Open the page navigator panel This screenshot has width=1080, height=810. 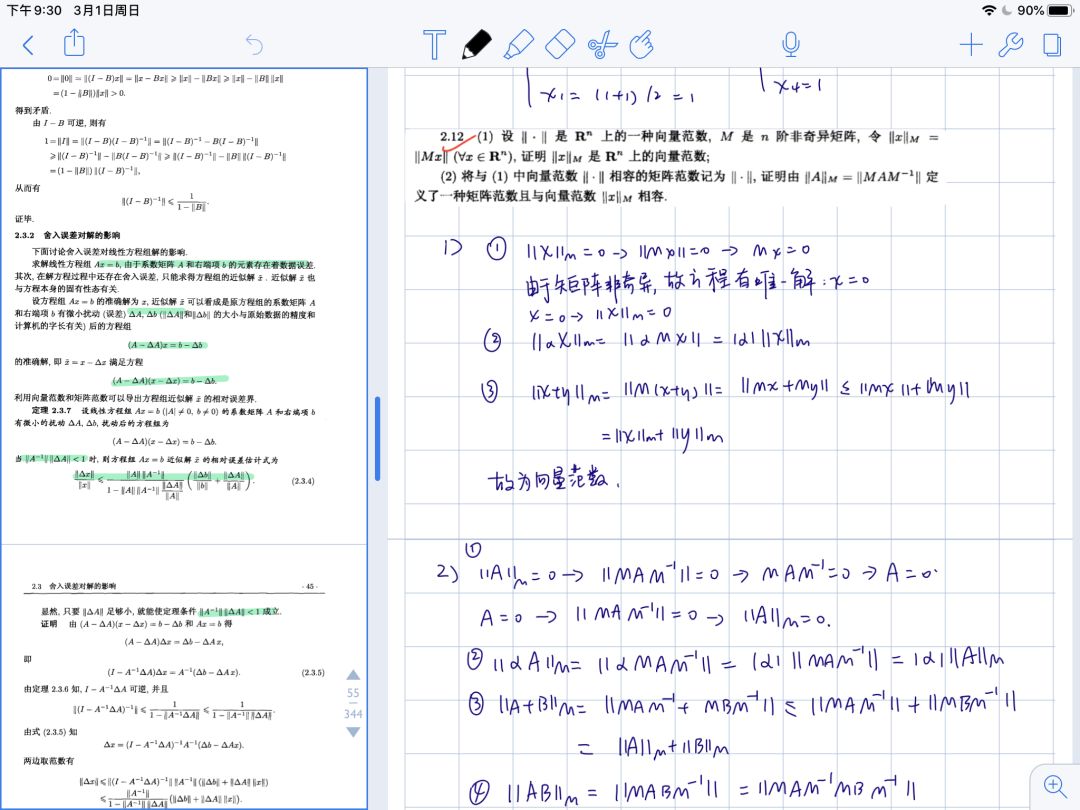[1051, 44]
